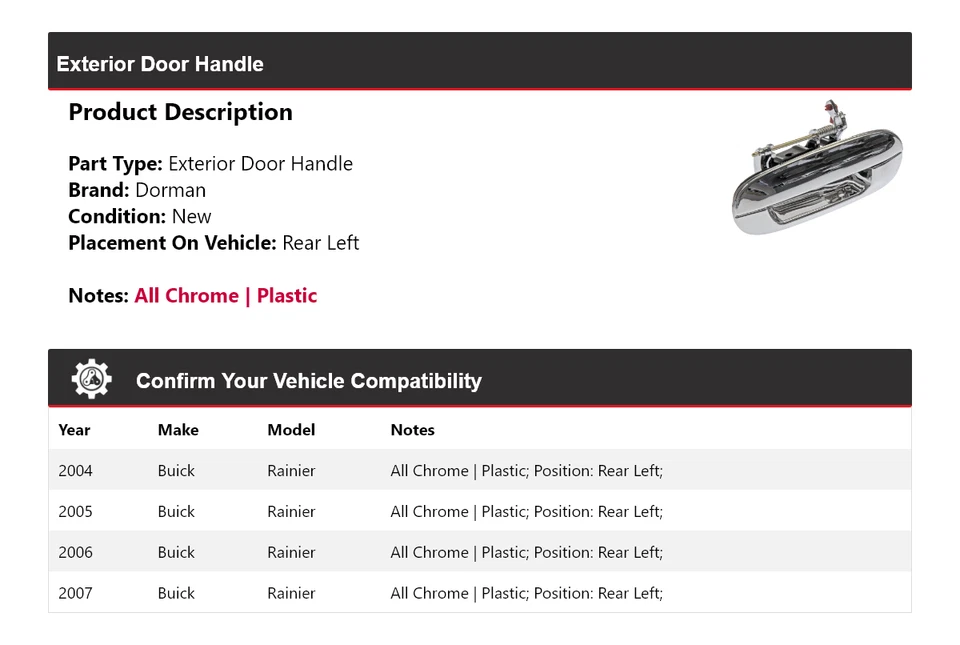Click the Placement On Vehicle: Rear Left line
The image size is (960, 645).
pyautogui.click(x=213, y=243)
